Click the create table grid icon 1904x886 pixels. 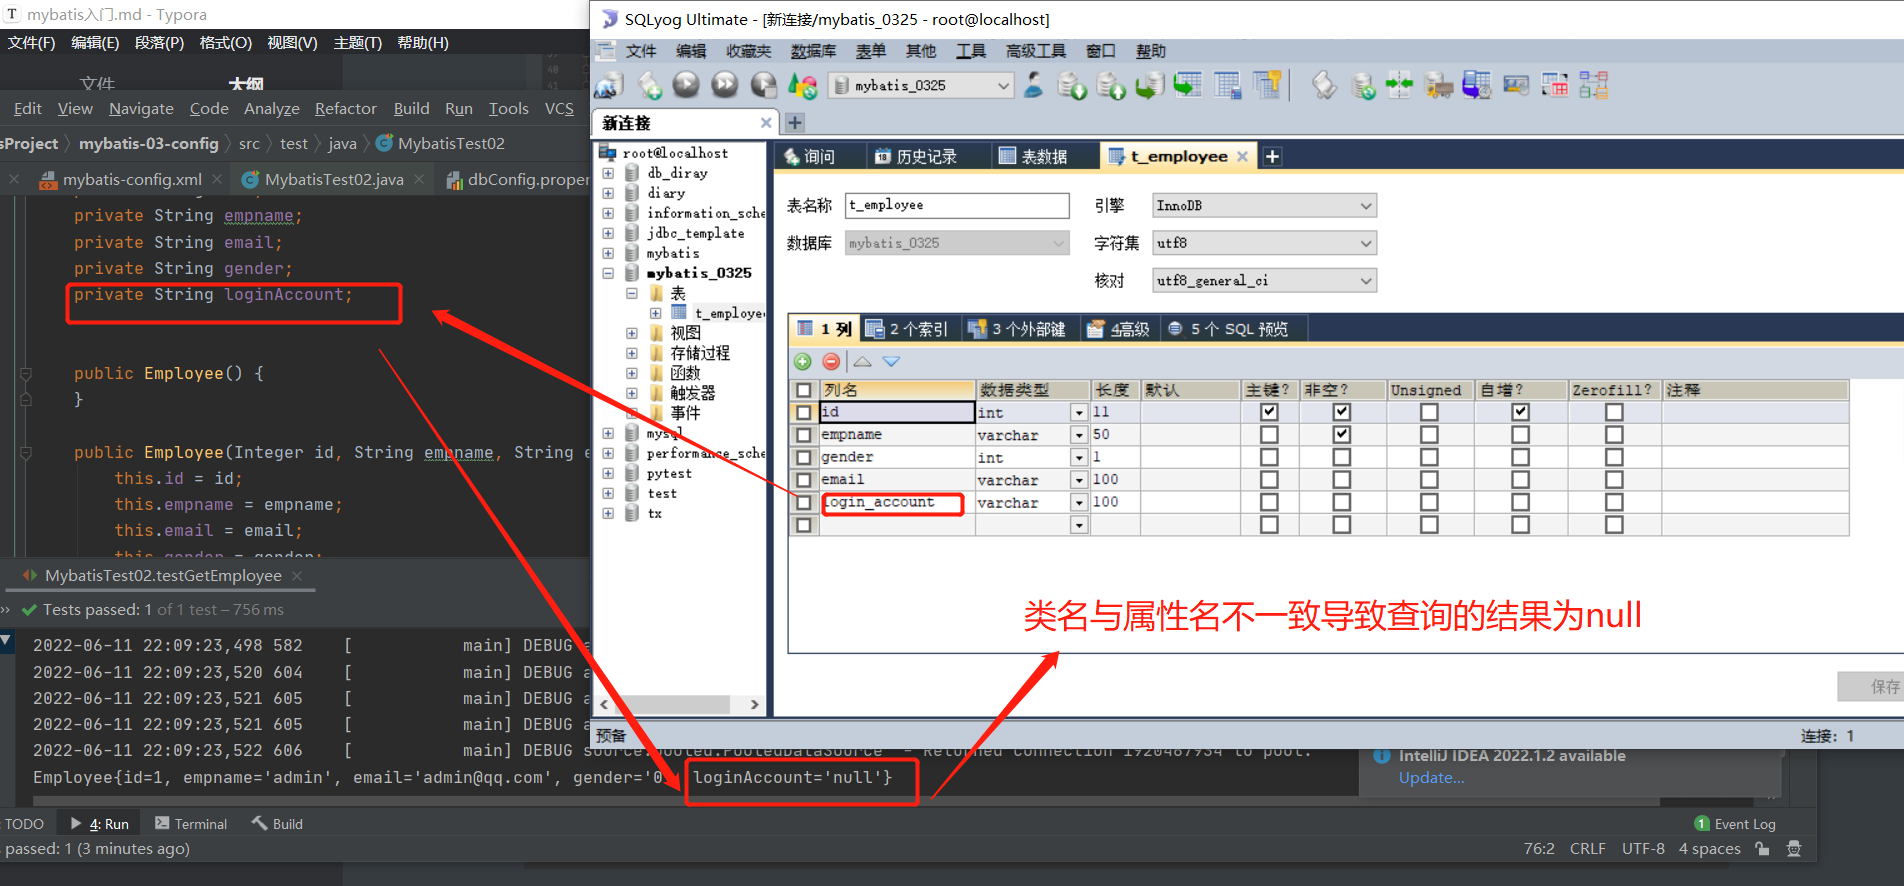1227,86
